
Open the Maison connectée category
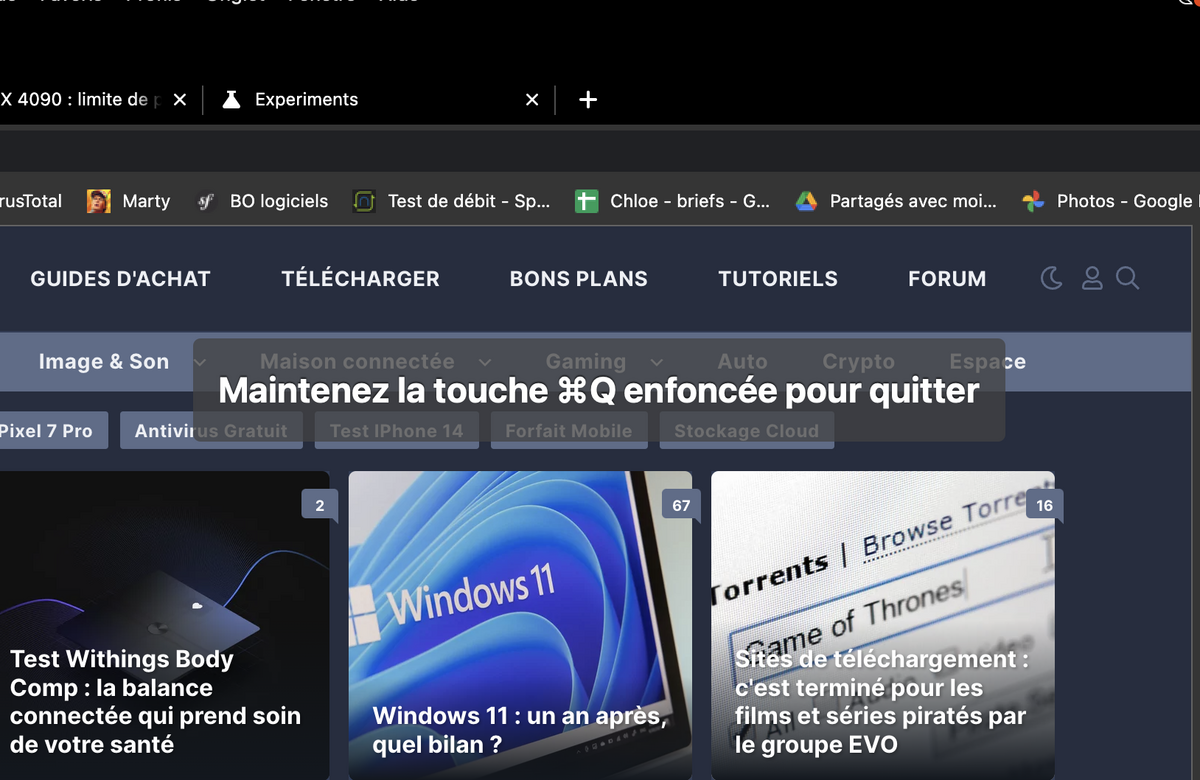click(x=357, y=362)
